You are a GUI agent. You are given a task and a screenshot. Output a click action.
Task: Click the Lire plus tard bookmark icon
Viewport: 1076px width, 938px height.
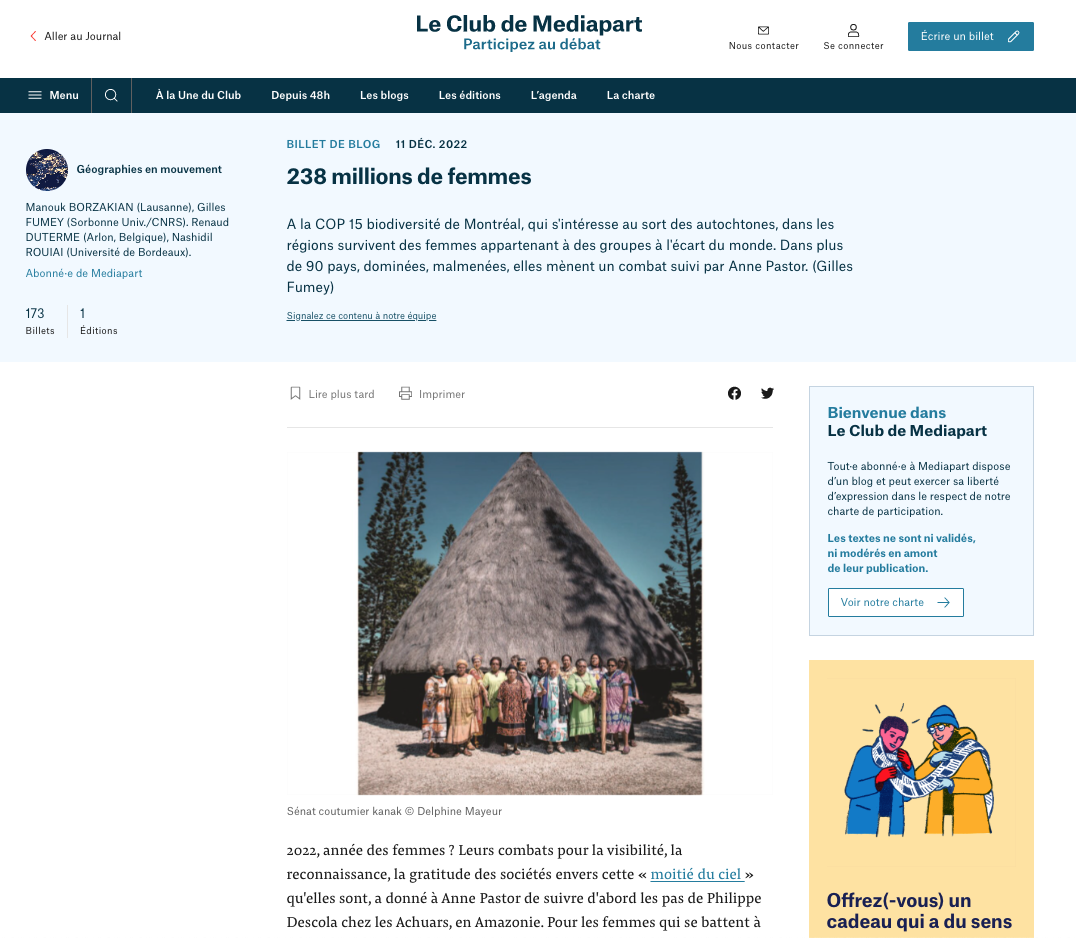point(295,393)
